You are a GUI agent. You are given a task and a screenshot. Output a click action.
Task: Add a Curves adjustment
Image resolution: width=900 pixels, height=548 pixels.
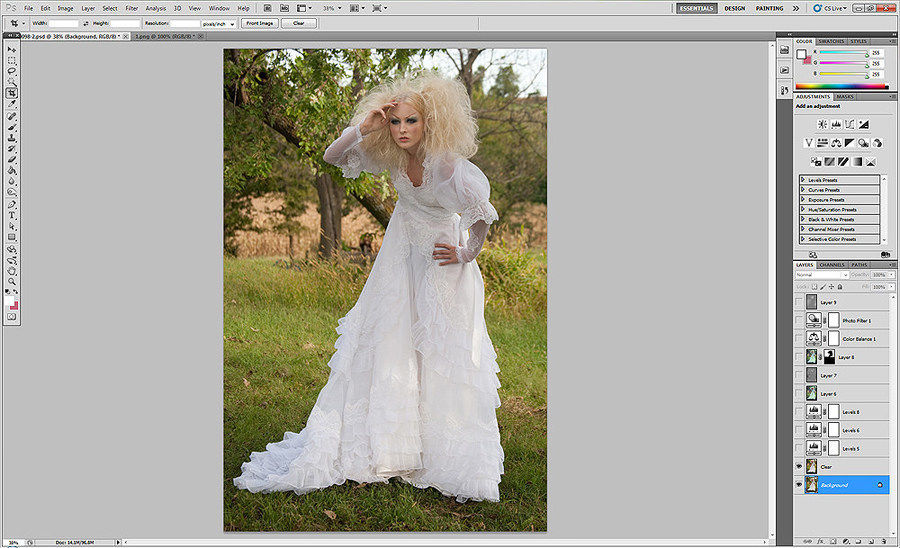(850, 124)
